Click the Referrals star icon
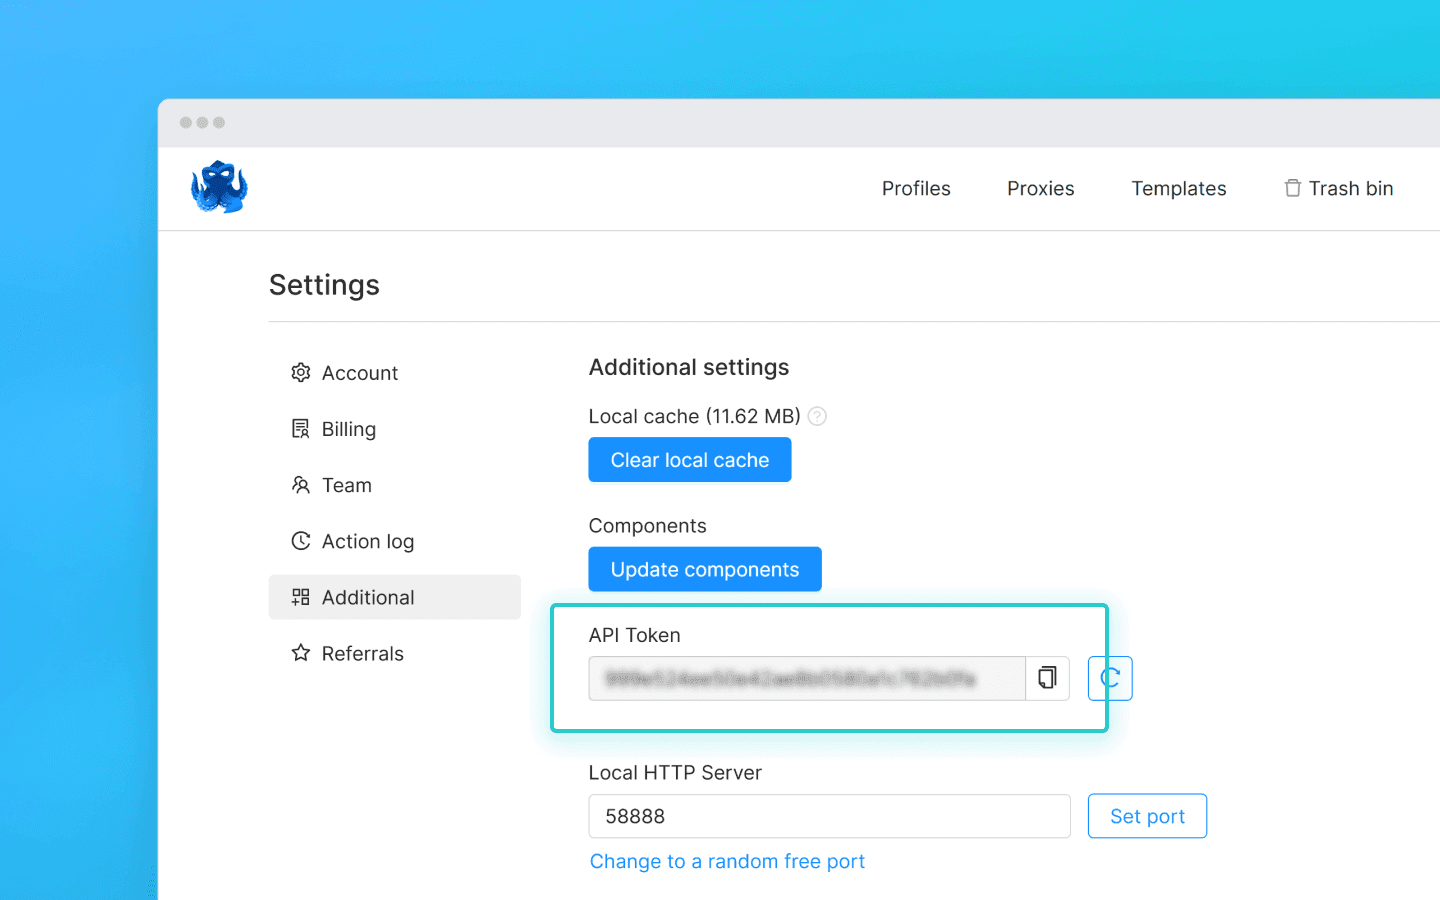Screen dimensions: 1440x900 (x=300, y=652)
